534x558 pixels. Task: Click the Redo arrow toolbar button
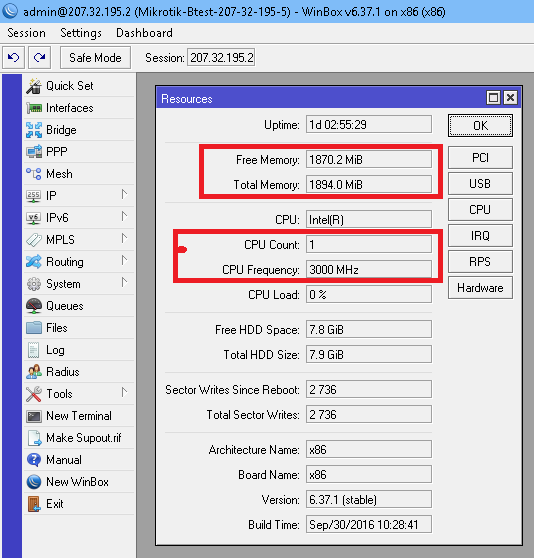coord(39,57)
